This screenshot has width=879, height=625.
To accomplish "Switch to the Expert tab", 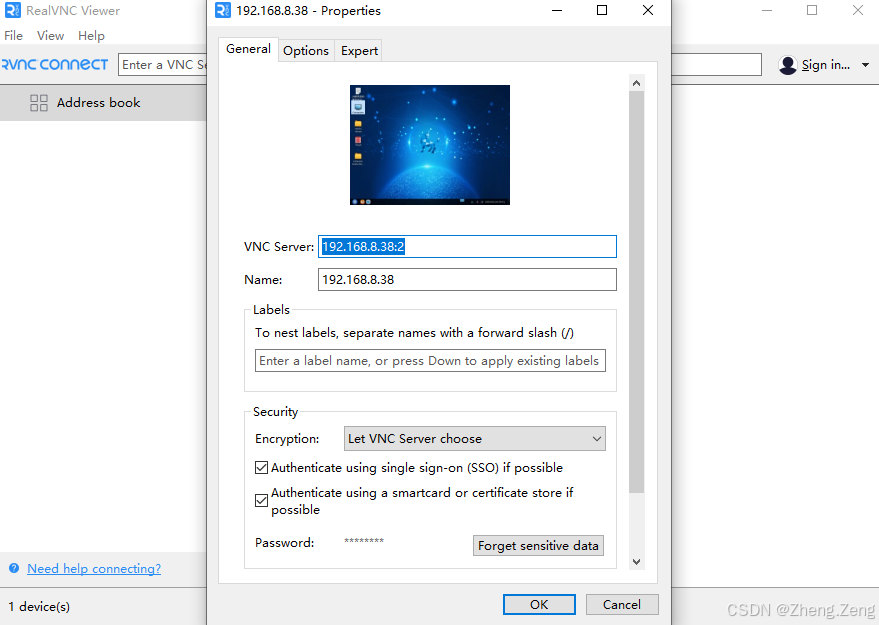I will (x=358, y=50).
